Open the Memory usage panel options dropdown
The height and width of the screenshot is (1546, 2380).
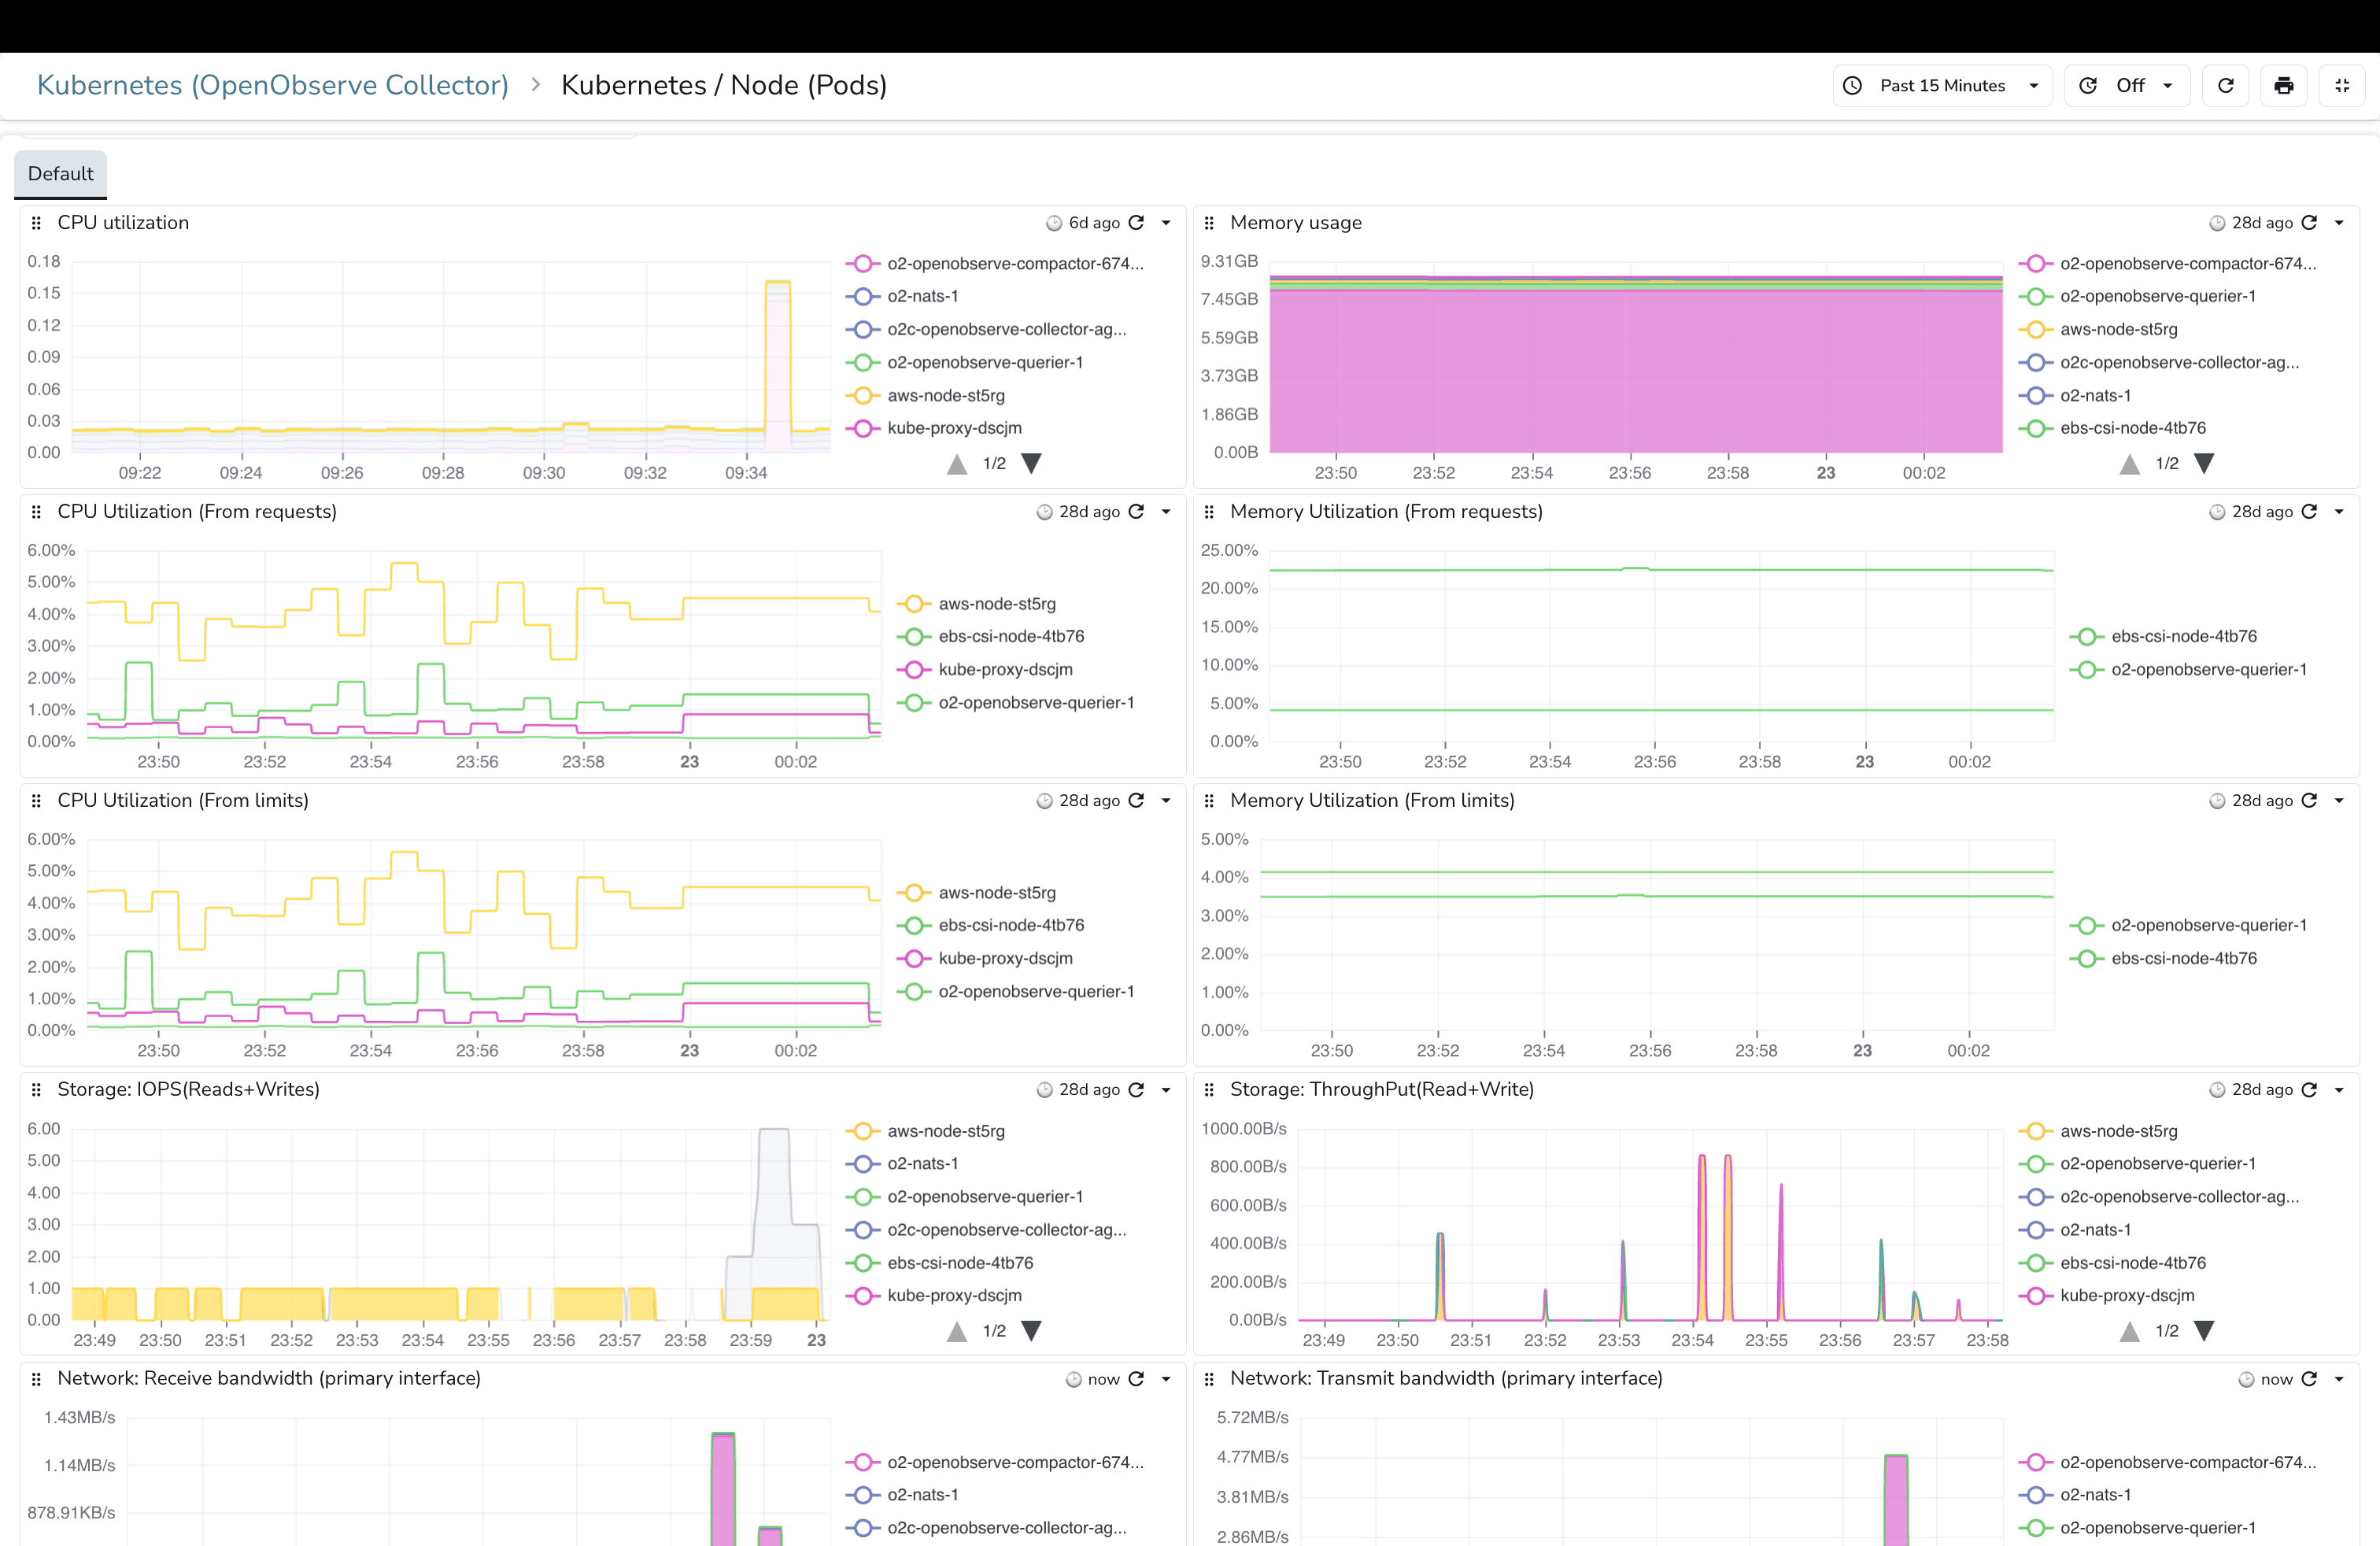coord(2340,222)
